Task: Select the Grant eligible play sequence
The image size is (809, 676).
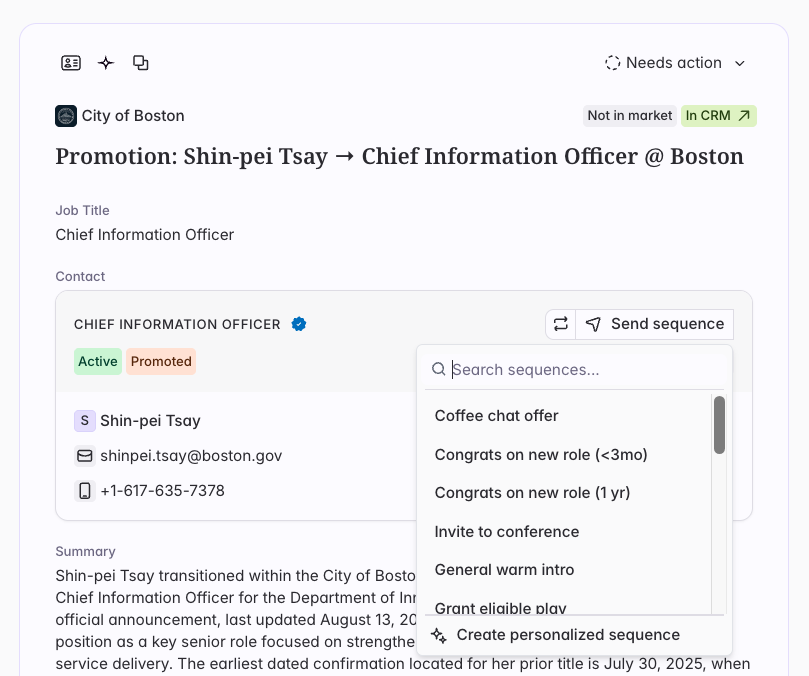Action: point(569,605)
